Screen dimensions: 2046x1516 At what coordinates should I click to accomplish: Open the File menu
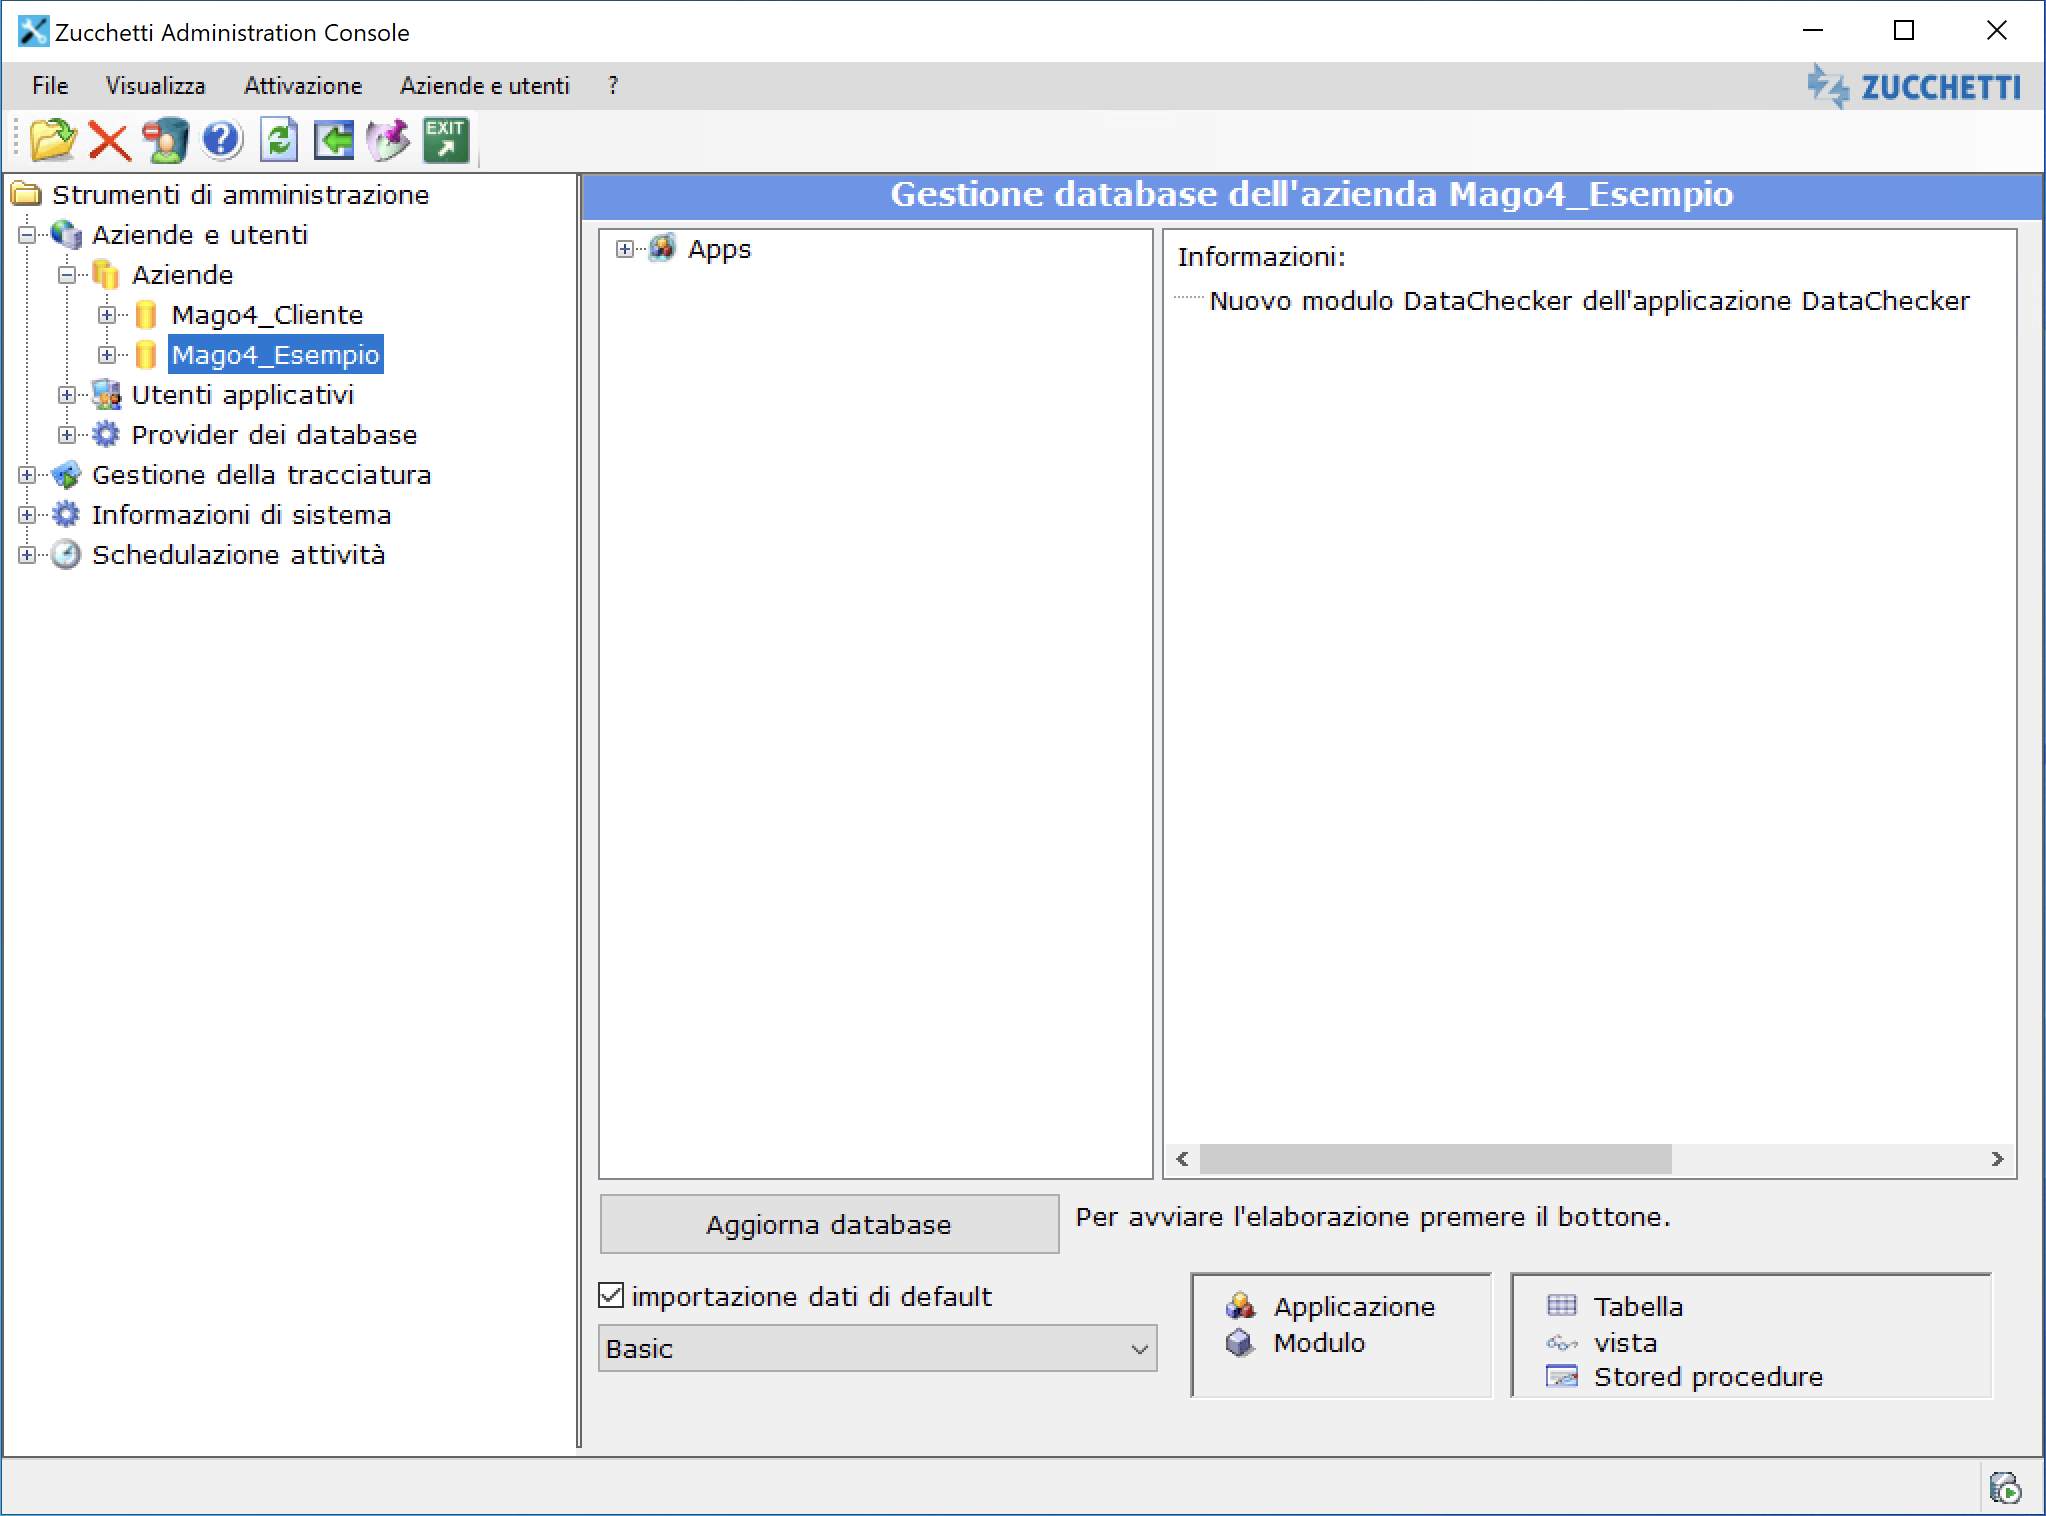coord(50,86)
